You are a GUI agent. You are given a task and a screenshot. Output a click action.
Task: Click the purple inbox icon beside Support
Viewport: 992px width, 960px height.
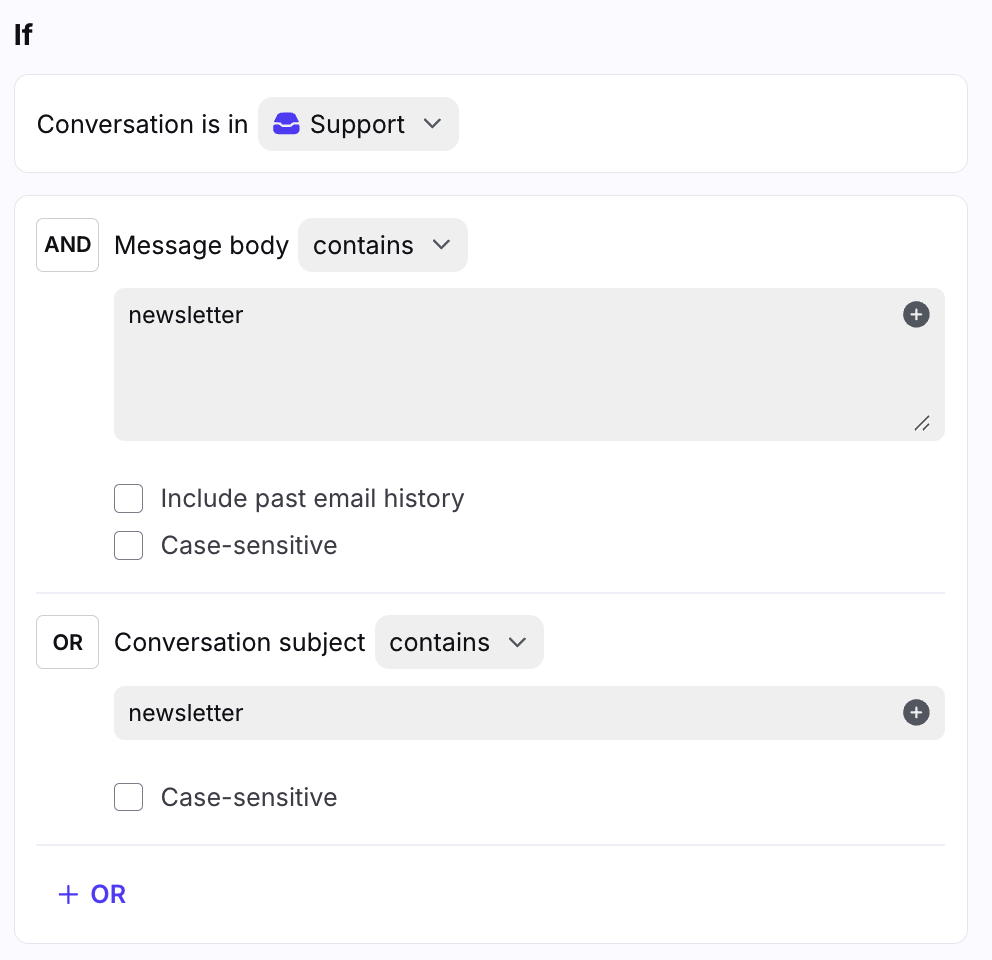tap(287, 124)
